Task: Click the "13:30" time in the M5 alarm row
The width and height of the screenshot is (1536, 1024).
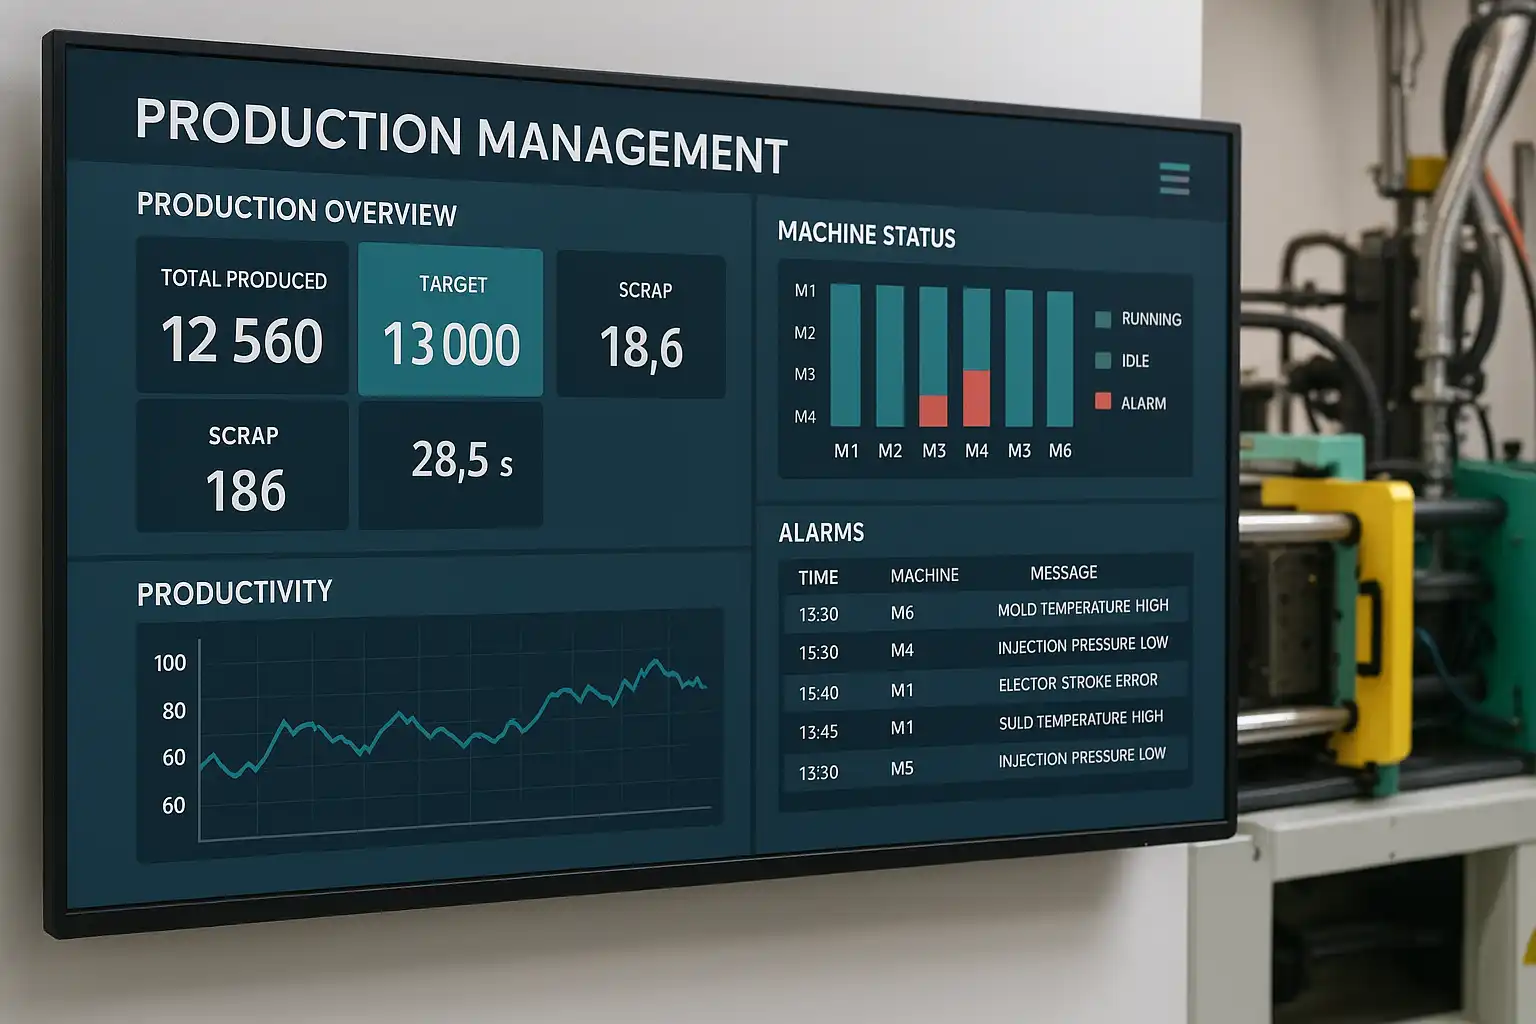Action: click(818, 772)
